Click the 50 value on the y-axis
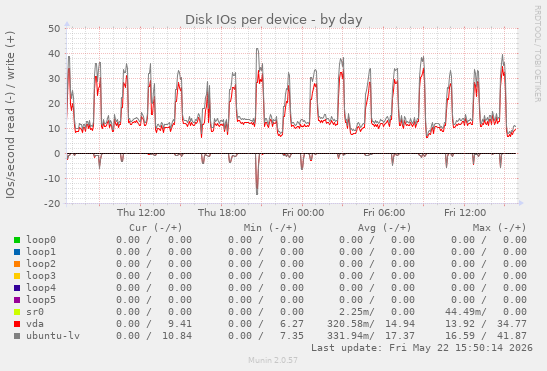Screen dimensions: 547x371 [54, 29]
